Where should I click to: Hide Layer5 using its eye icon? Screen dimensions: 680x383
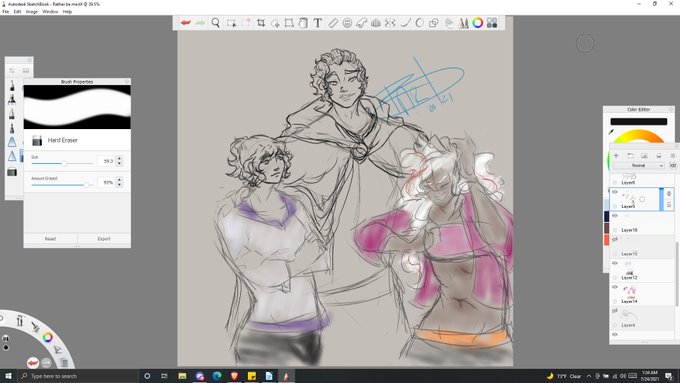(x=615, y=192)
